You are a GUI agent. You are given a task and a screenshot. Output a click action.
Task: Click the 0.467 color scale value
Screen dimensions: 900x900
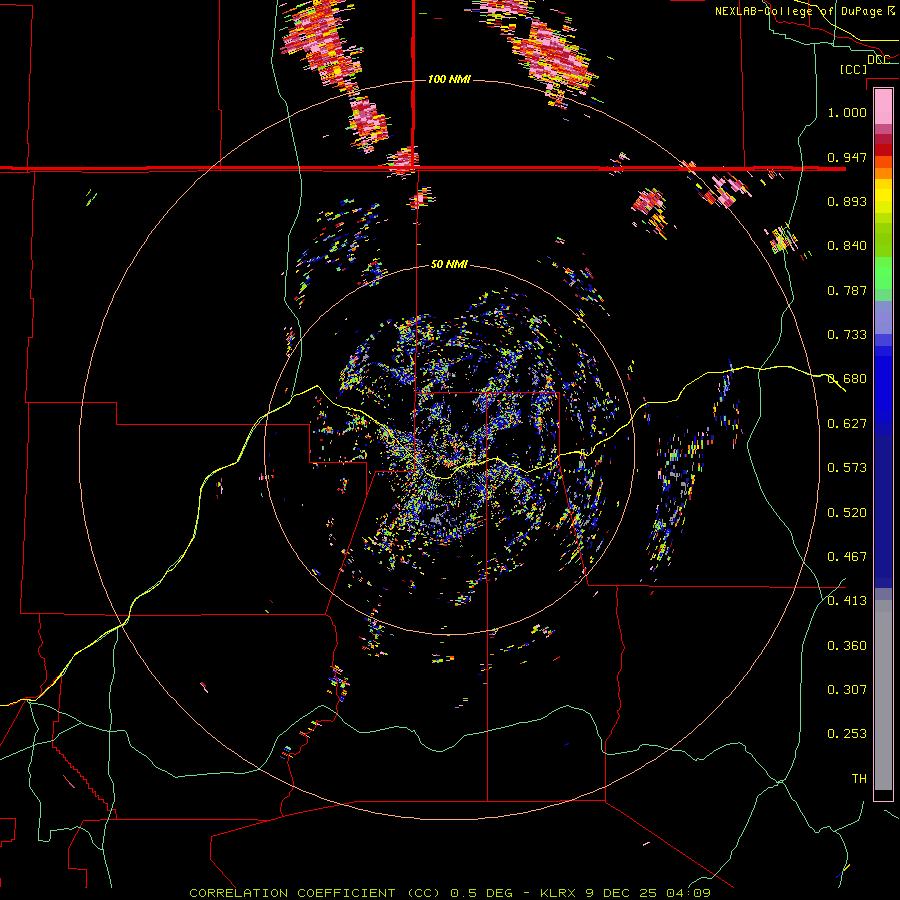[847, 557]
